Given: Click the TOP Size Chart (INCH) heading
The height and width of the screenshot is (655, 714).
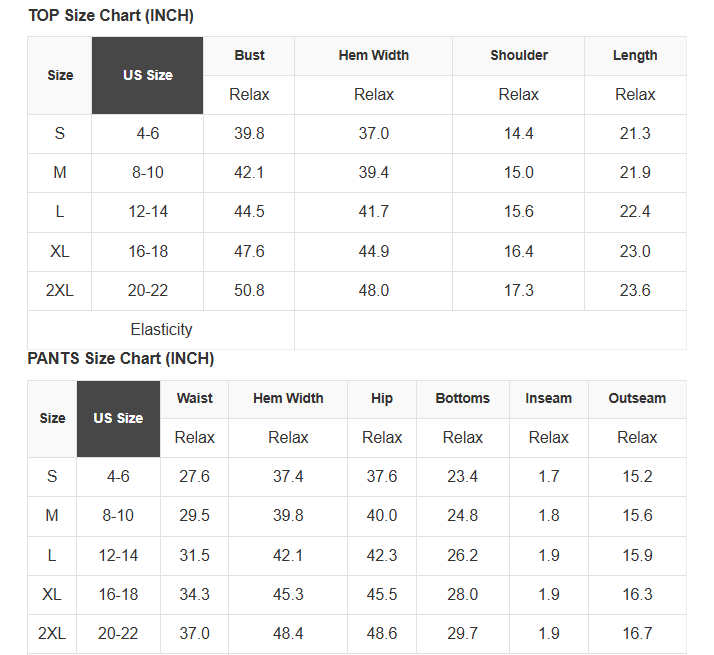Looking at the screenshot, I should 111,16.
